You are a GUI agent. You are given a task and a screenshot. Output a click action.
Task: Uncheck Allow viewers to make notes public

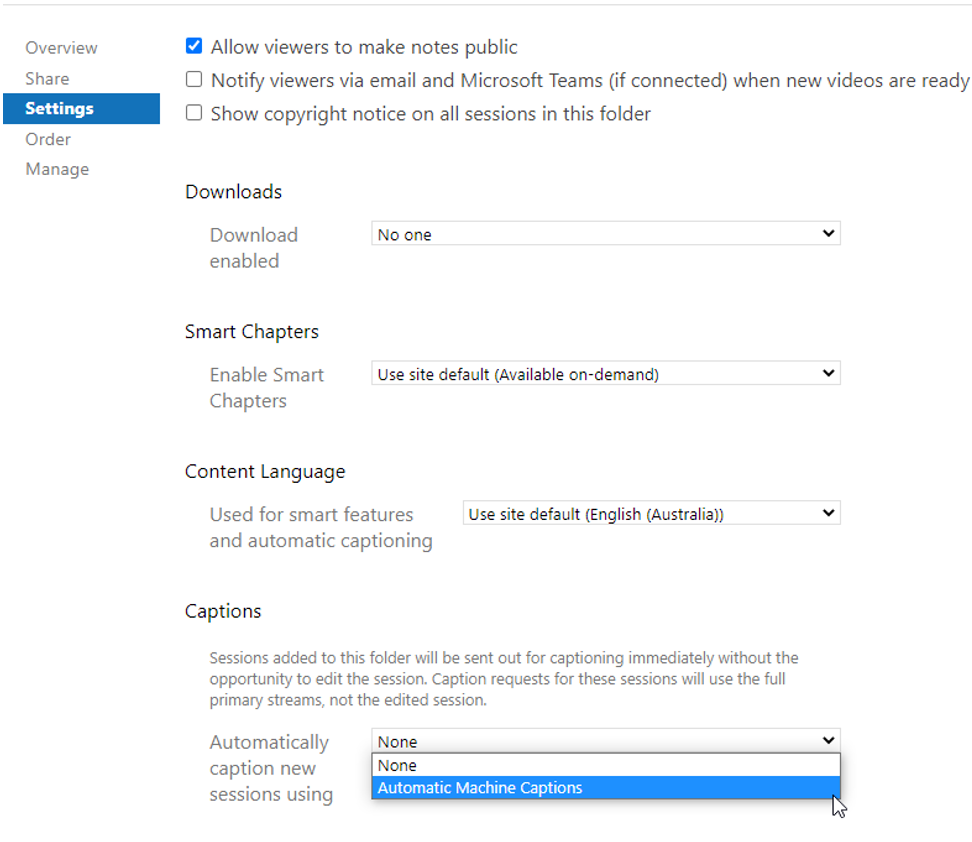pyautogui.click(x=194, y=46)
